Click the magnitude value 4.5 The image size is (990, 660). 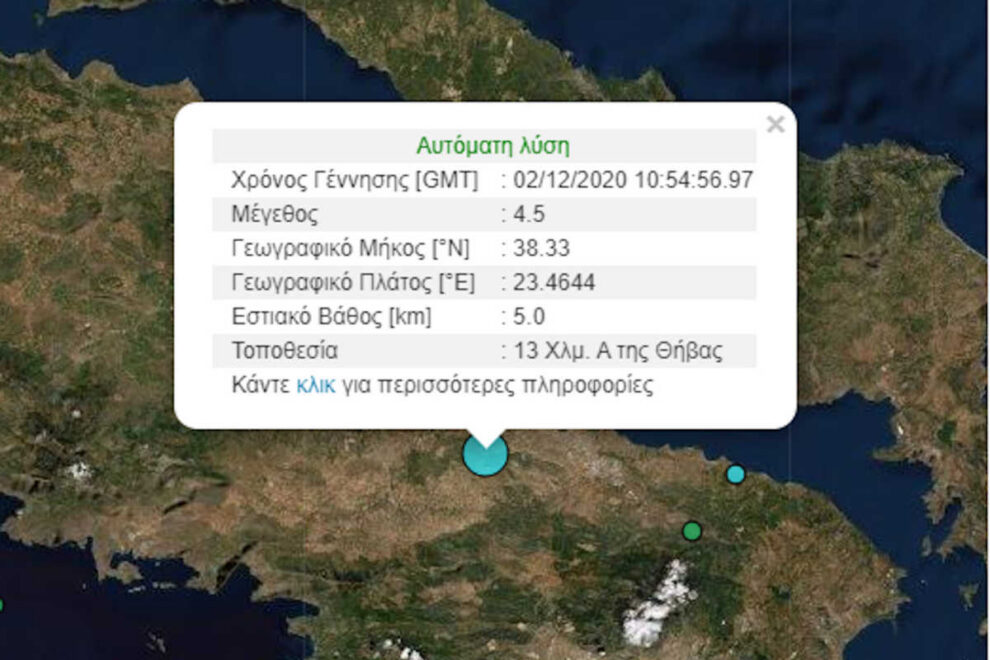(x=529, y=214)
